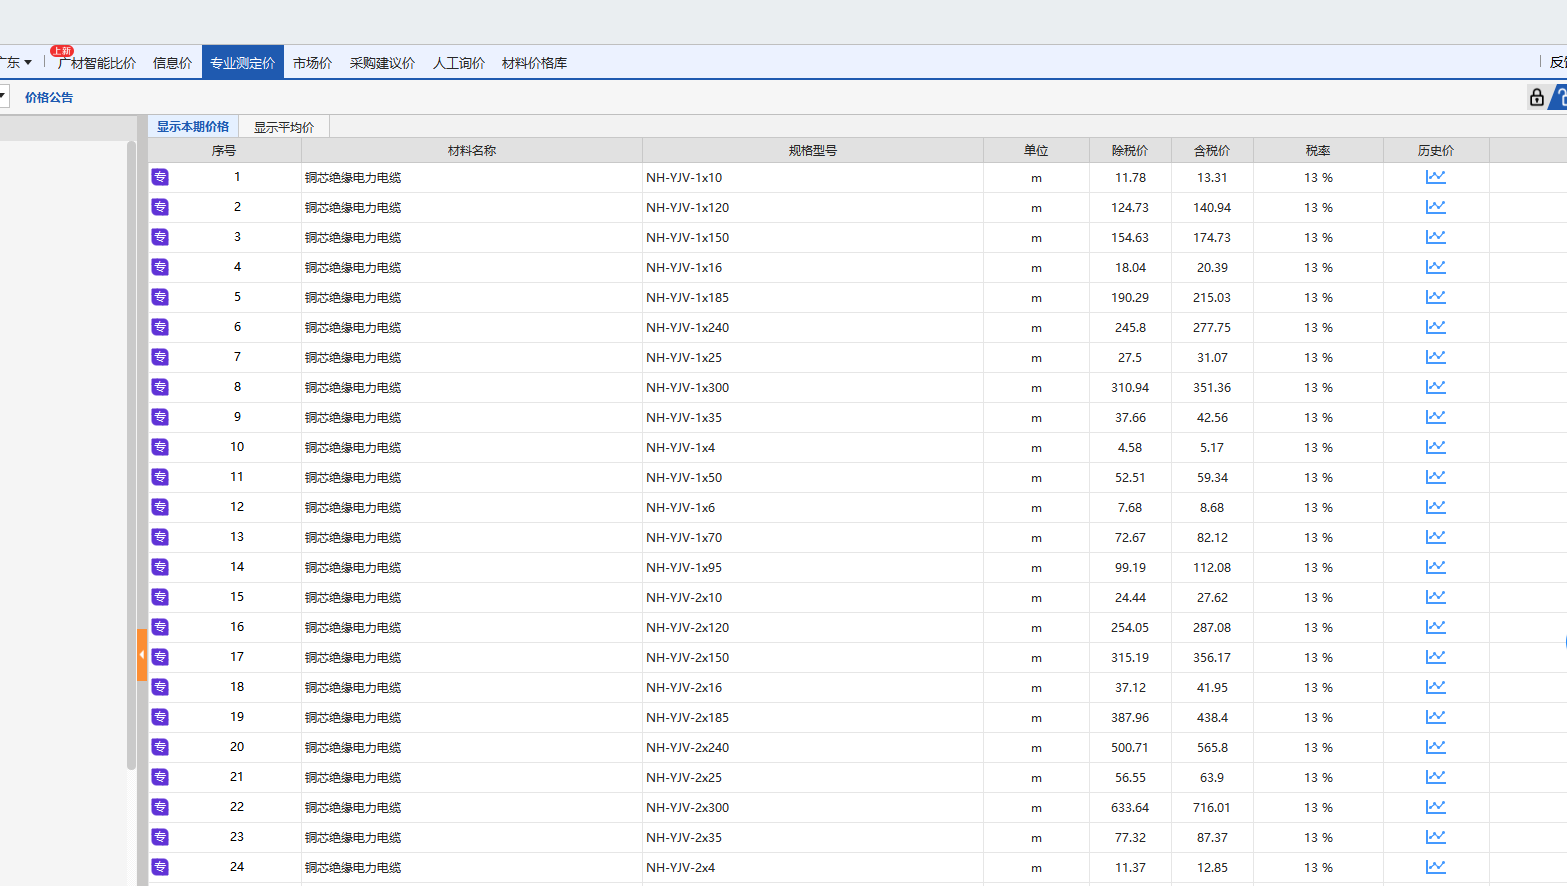The height and width of the screenshot is (886, 1567).
Task: Click the lock icon at top right
Action: pos(1536,97)
